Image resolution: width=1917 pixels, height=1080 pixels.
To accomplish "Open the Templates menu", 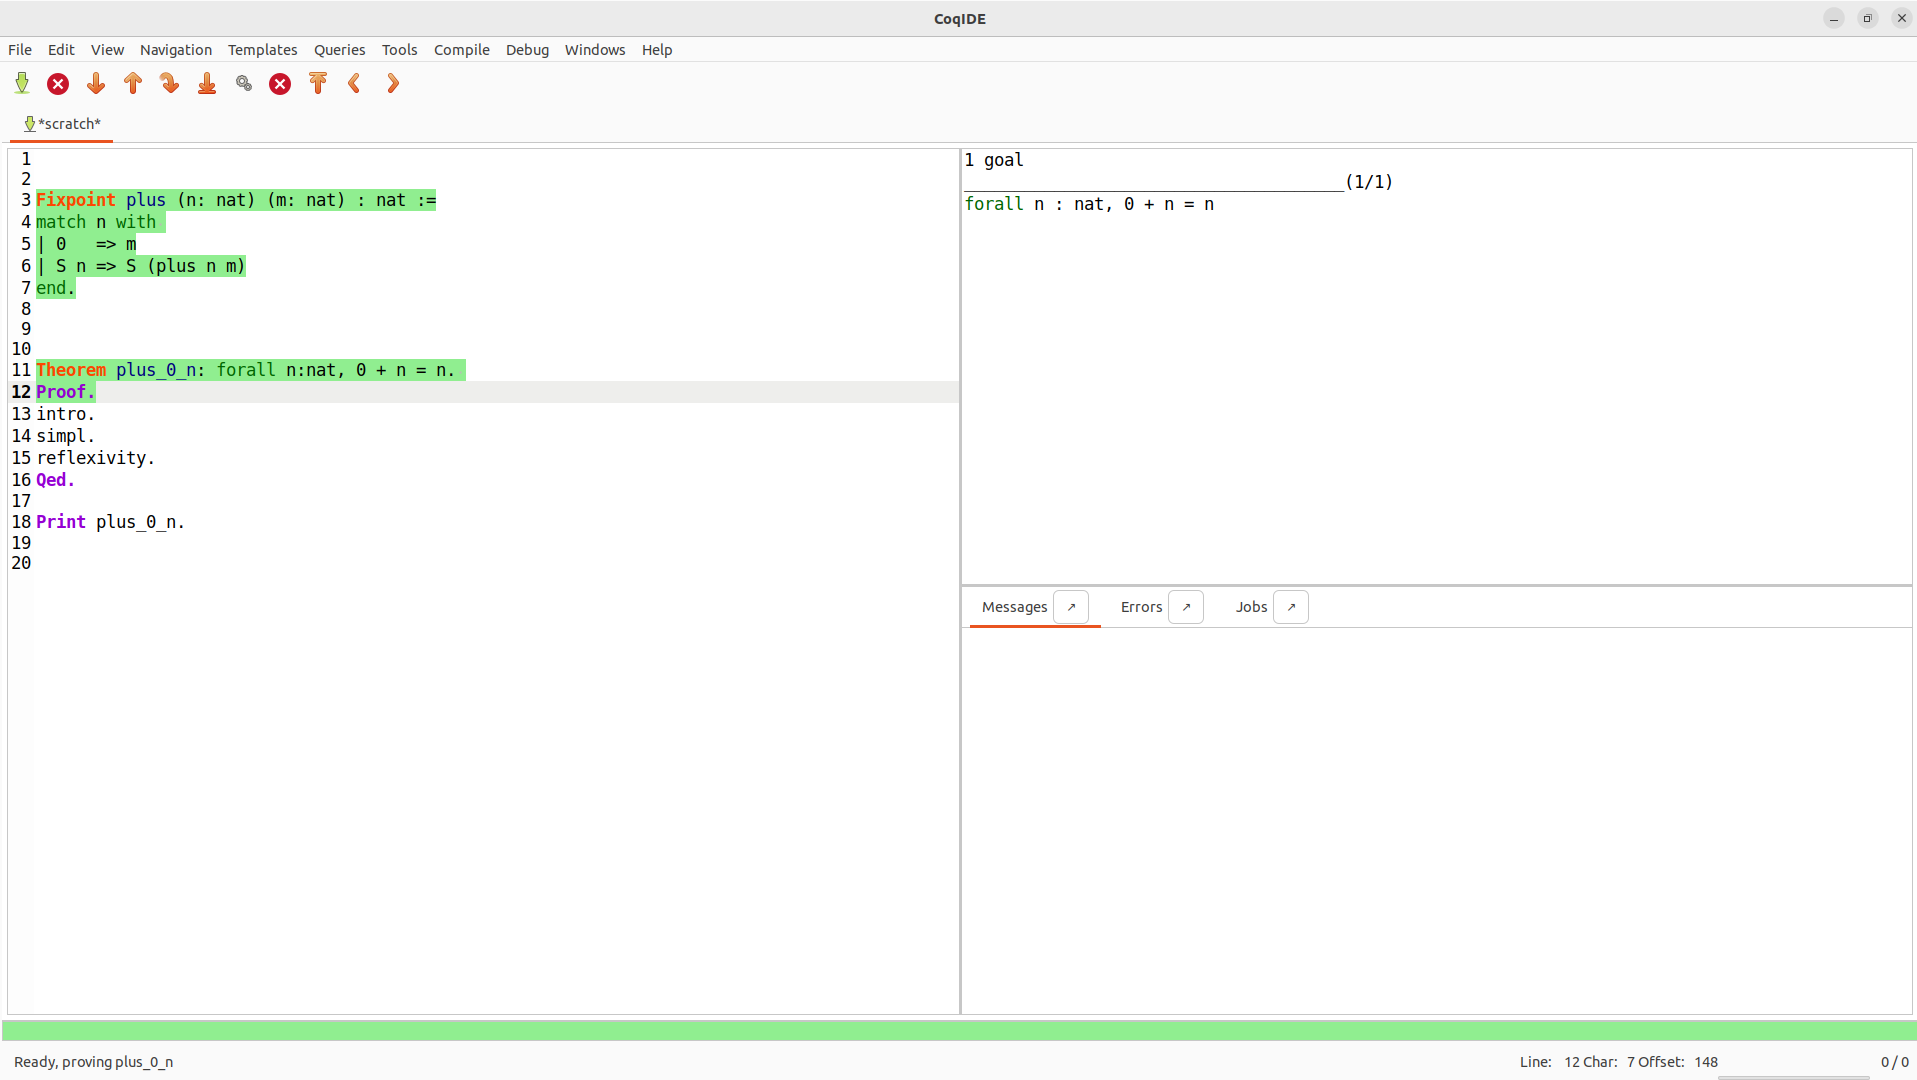I will tap(262, 50).
